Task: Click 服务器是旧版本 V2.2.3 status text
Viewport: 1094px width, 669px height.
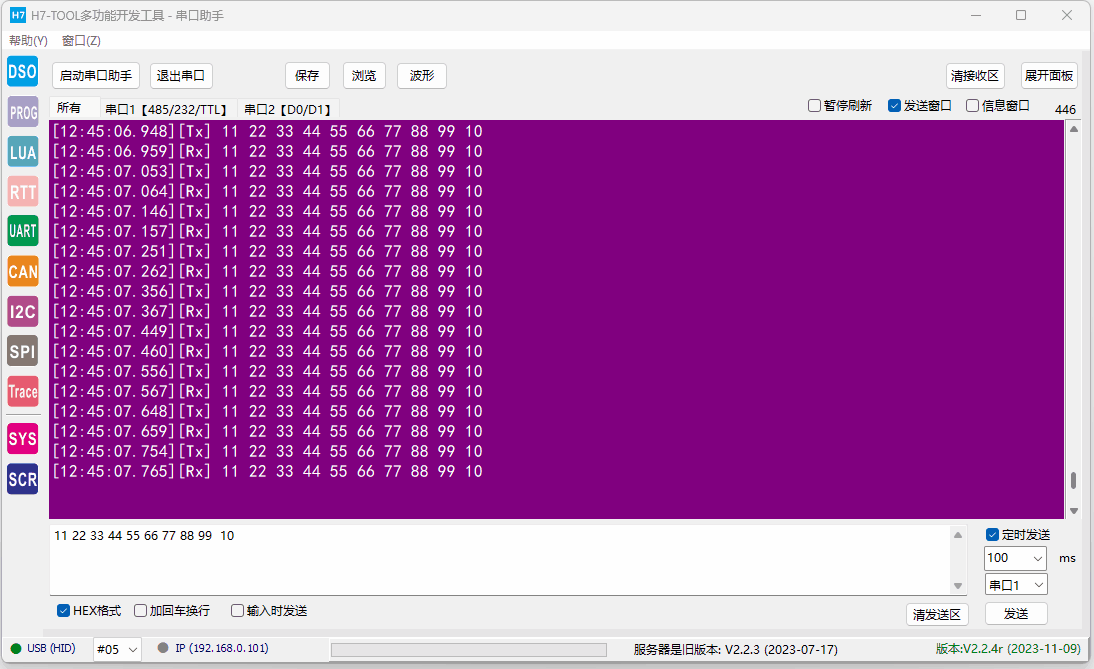Action: pyautogui.click(x=735, y=649)
